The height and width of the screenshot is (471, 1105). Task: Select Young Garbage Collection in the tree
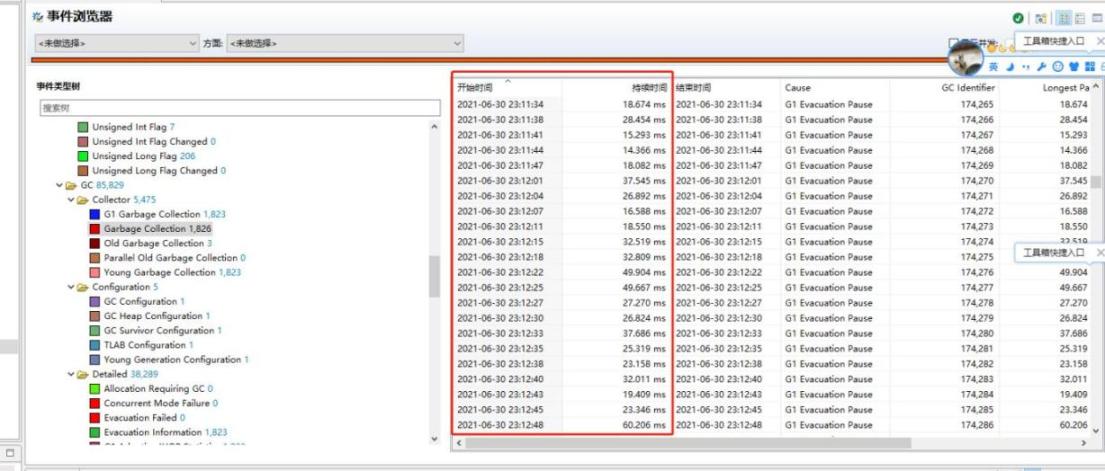click(159, 272)
